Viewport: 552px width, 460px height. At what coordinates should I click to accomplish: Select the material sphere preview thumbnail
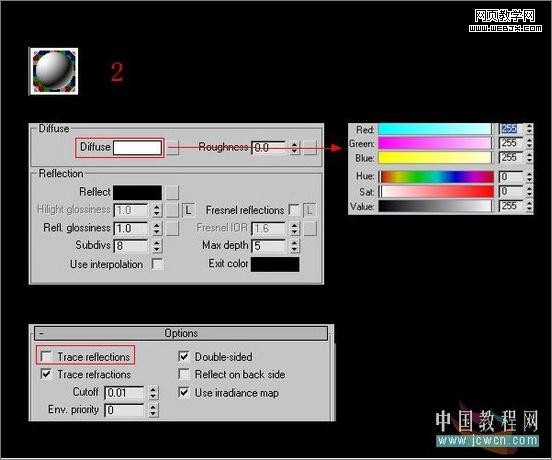(54, 71)
